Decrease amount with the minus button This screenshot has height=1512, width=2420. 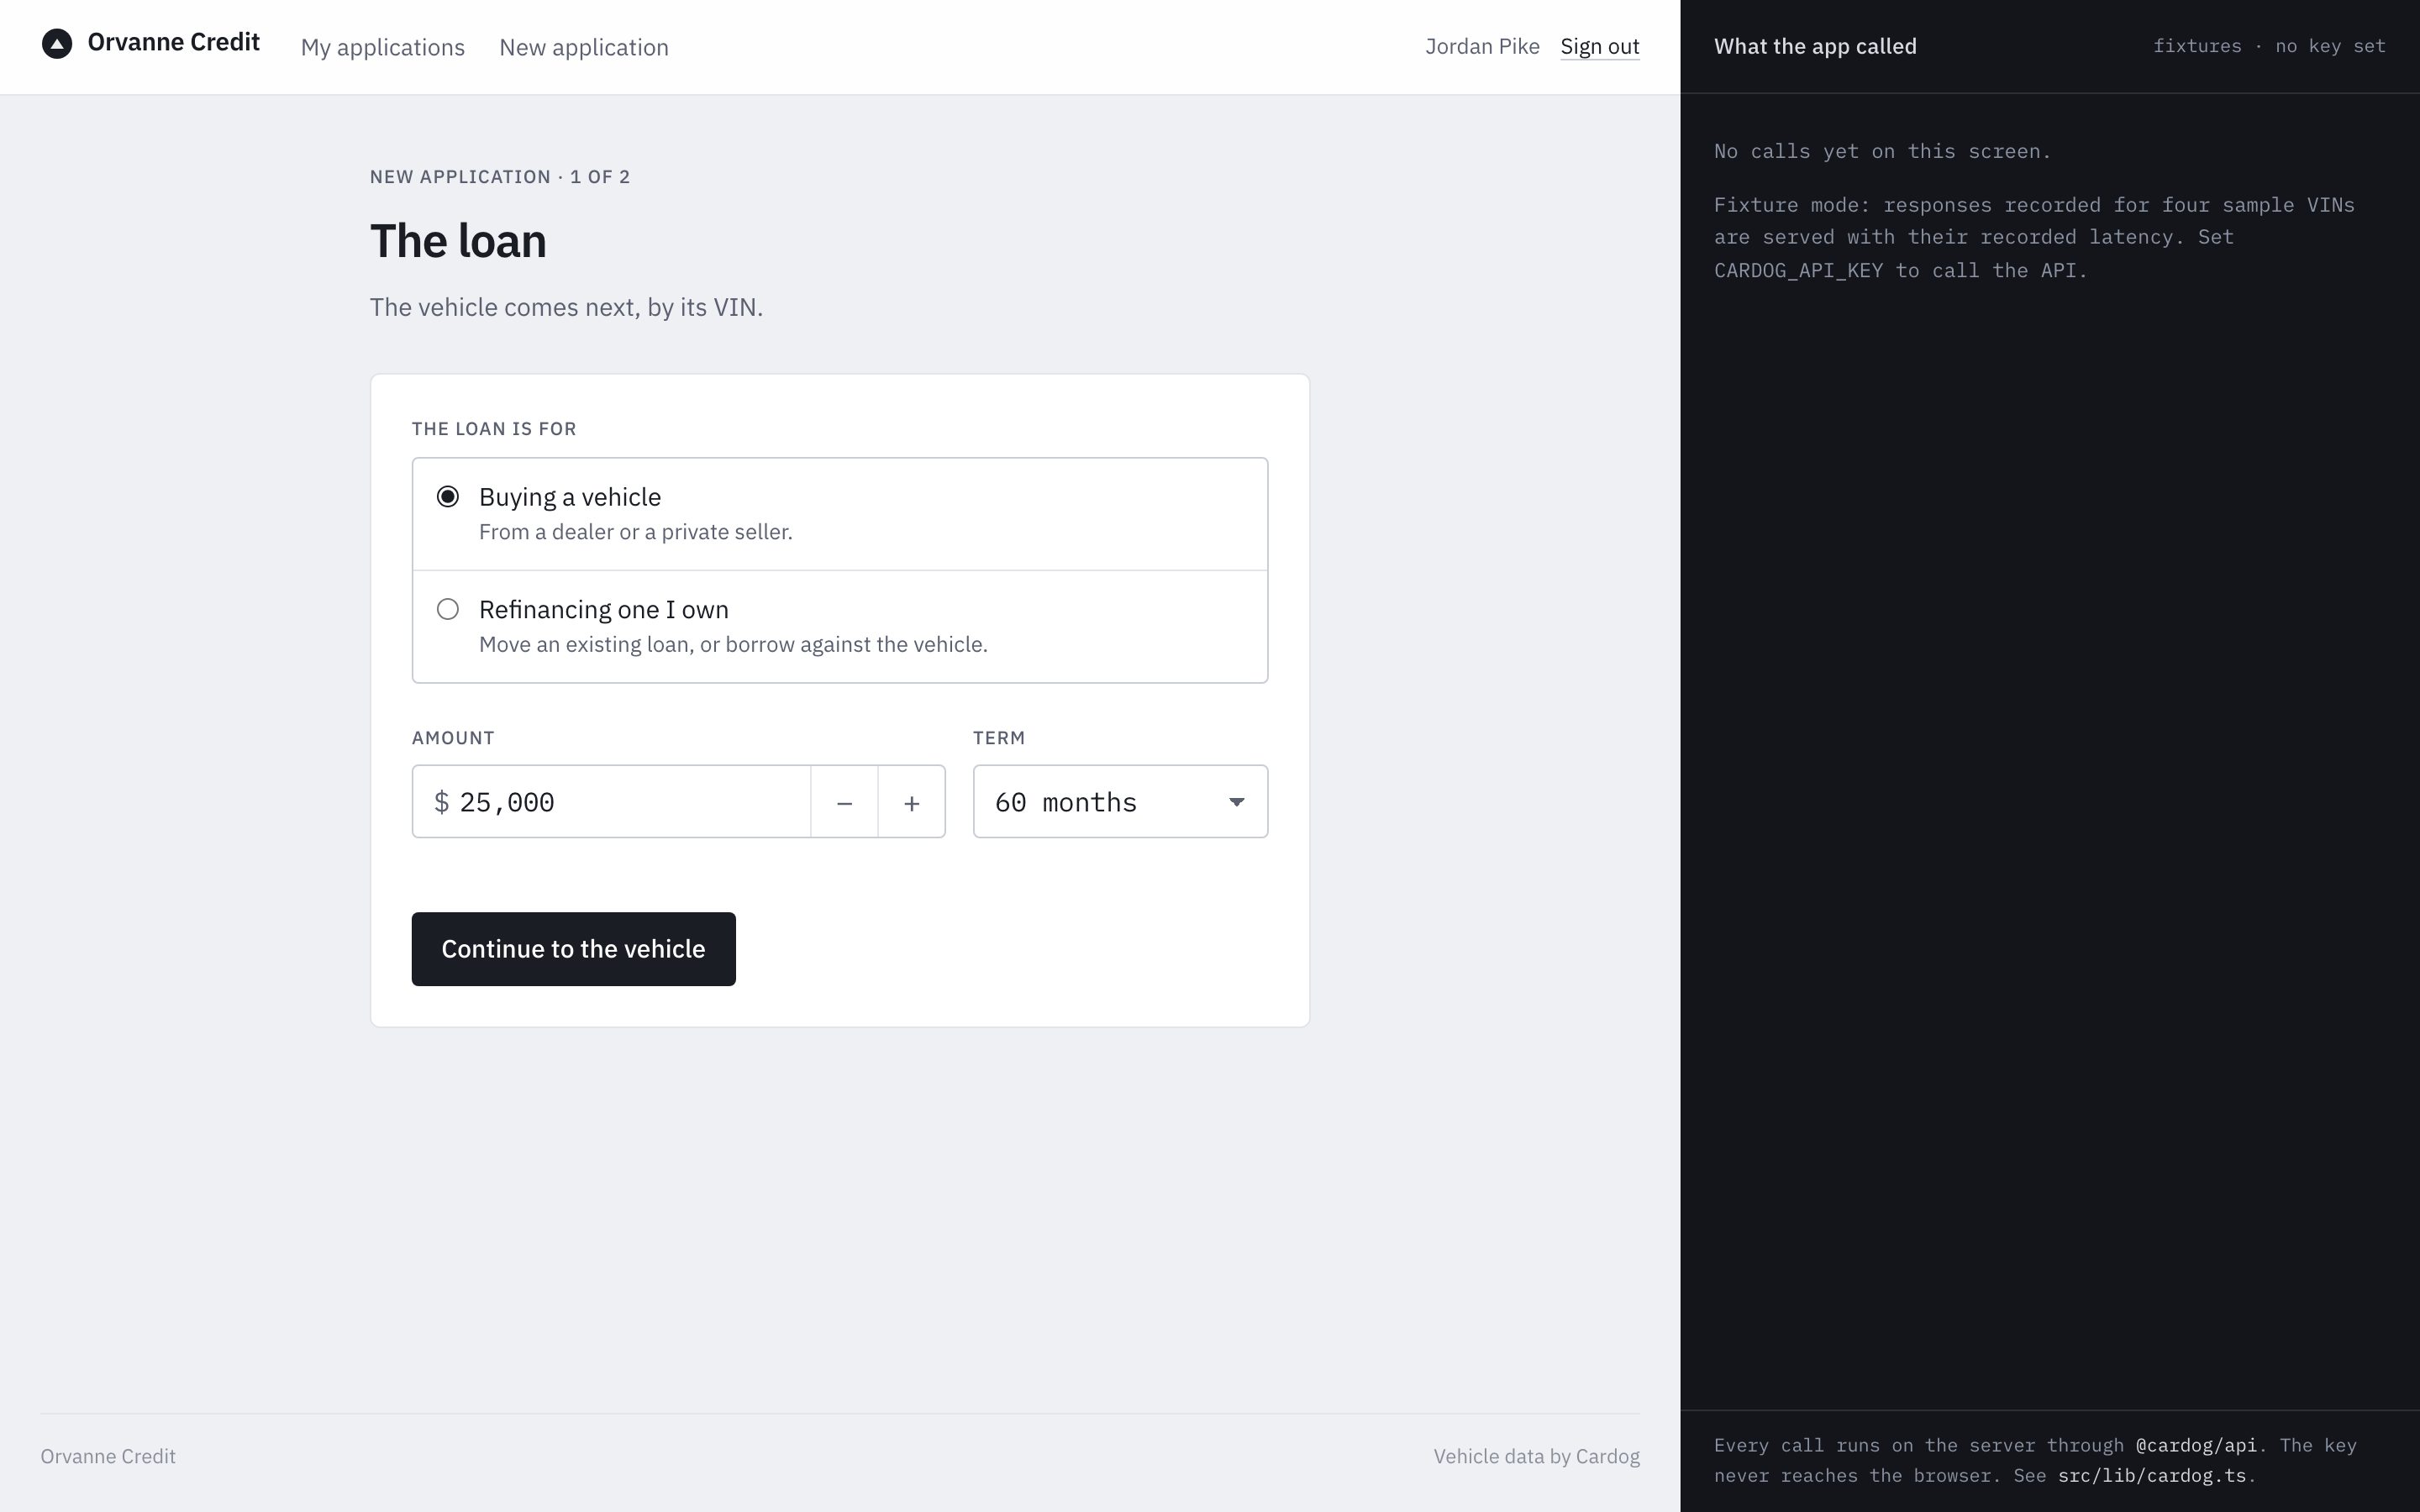coord(844,802)
